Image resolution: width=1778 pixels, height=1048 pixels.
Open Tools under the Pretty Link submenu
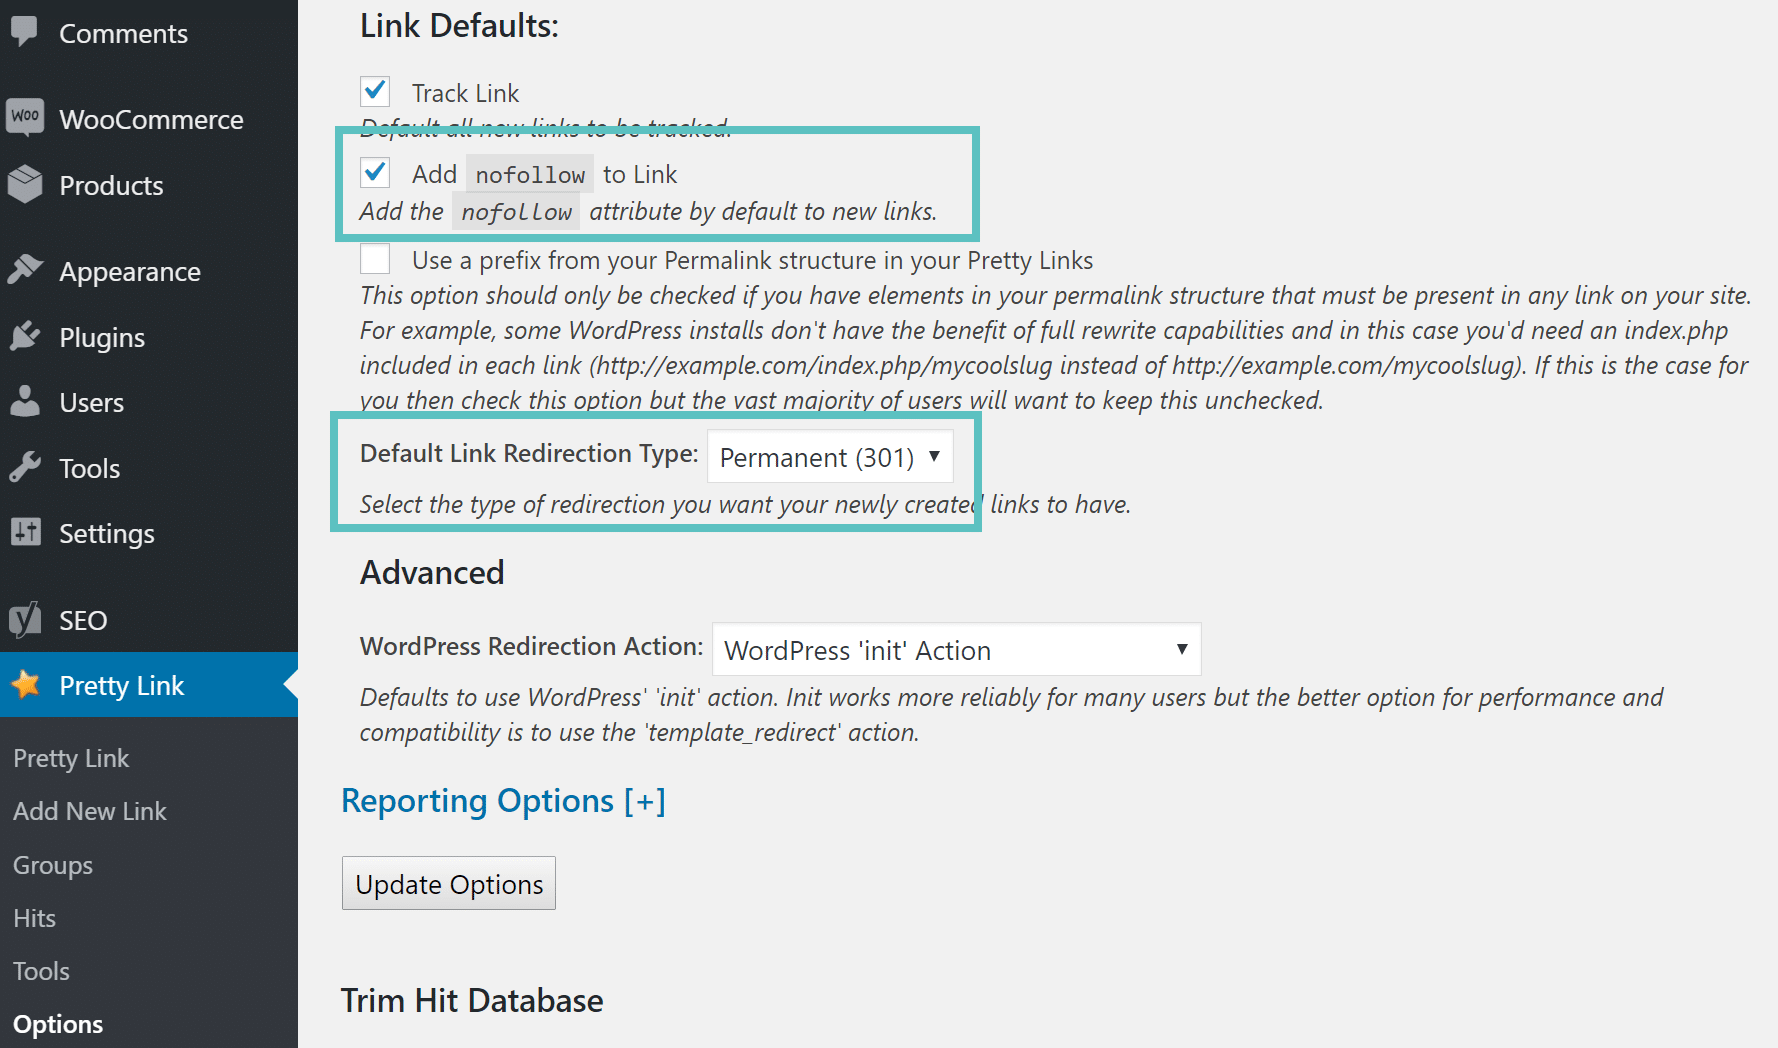[x=41, y=971]
